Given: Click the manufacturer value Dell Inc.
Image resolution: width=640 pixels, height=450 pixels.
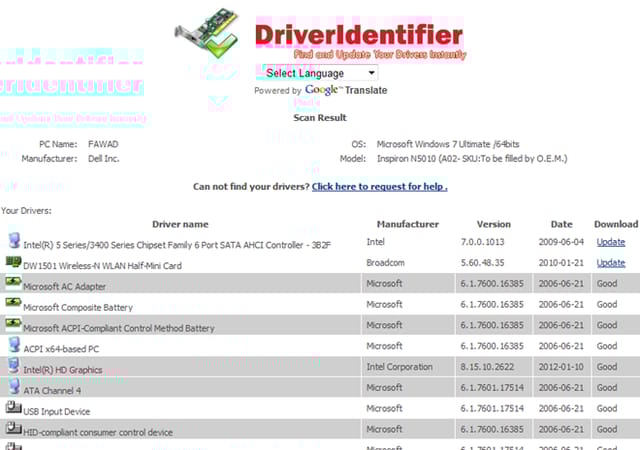Looking at the screenshot, I should [x=104, y=158].
